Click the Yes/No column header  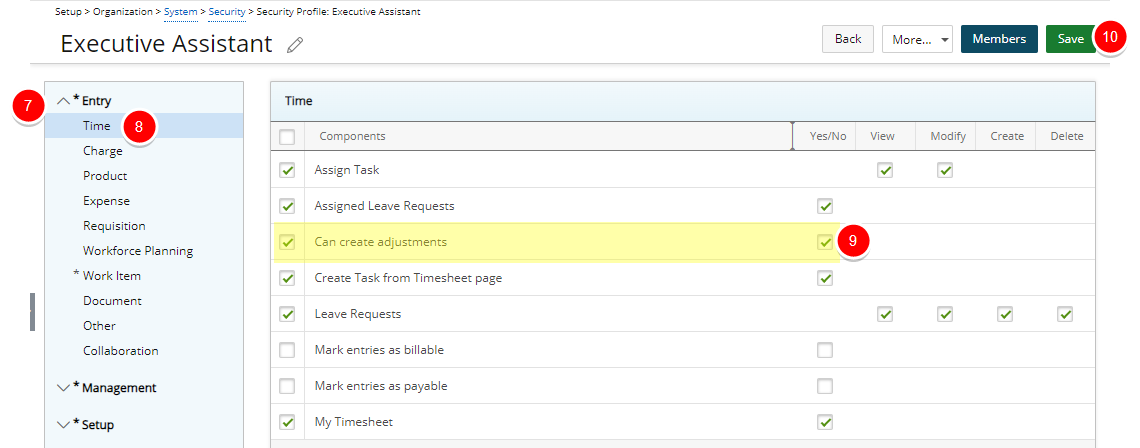828,136
